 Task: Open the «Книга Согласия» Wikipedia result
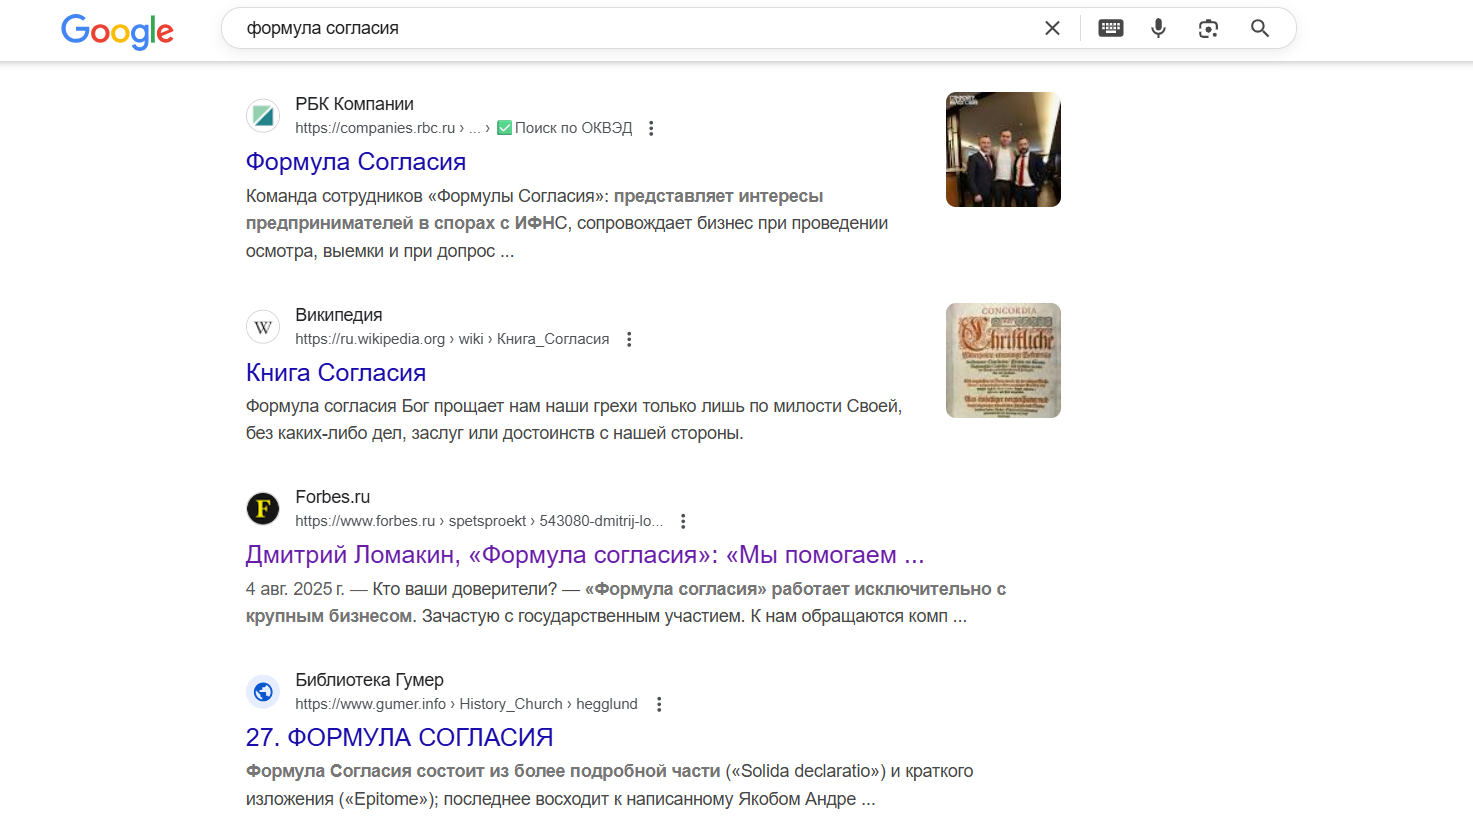[336, 373]
